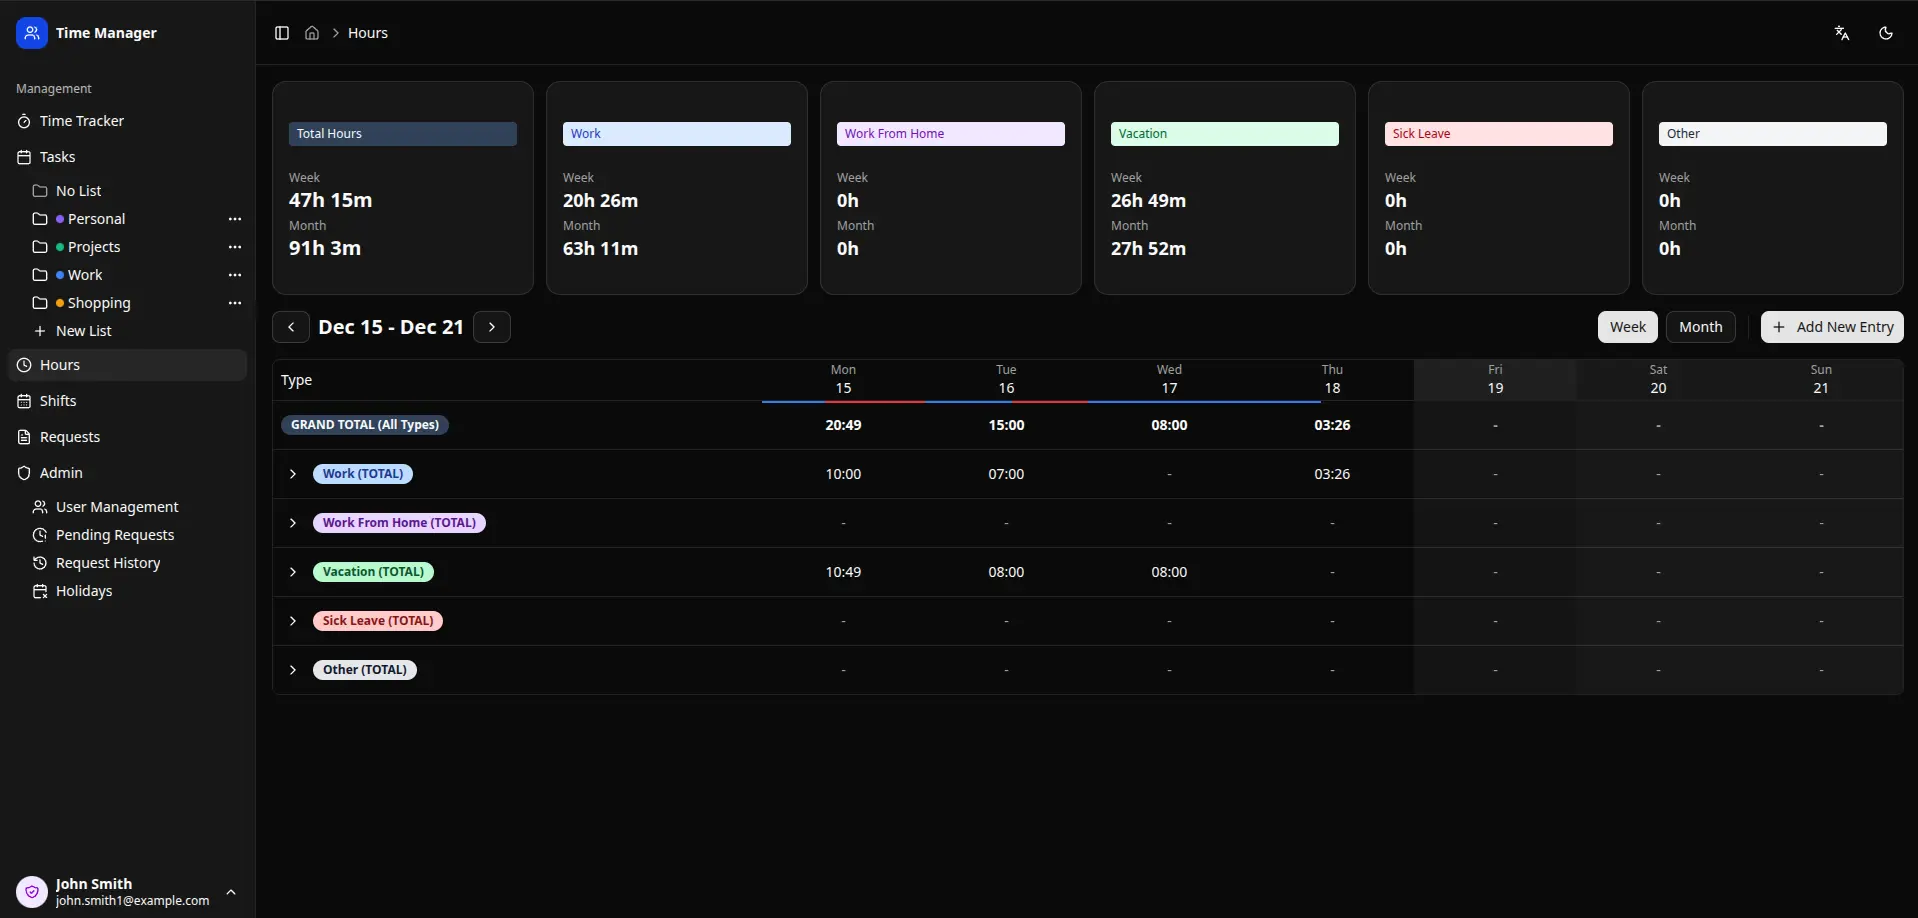Select Hours in the sidebar menu
The height and width of the screenshot is (918, 1918).
tap(60, 365)
